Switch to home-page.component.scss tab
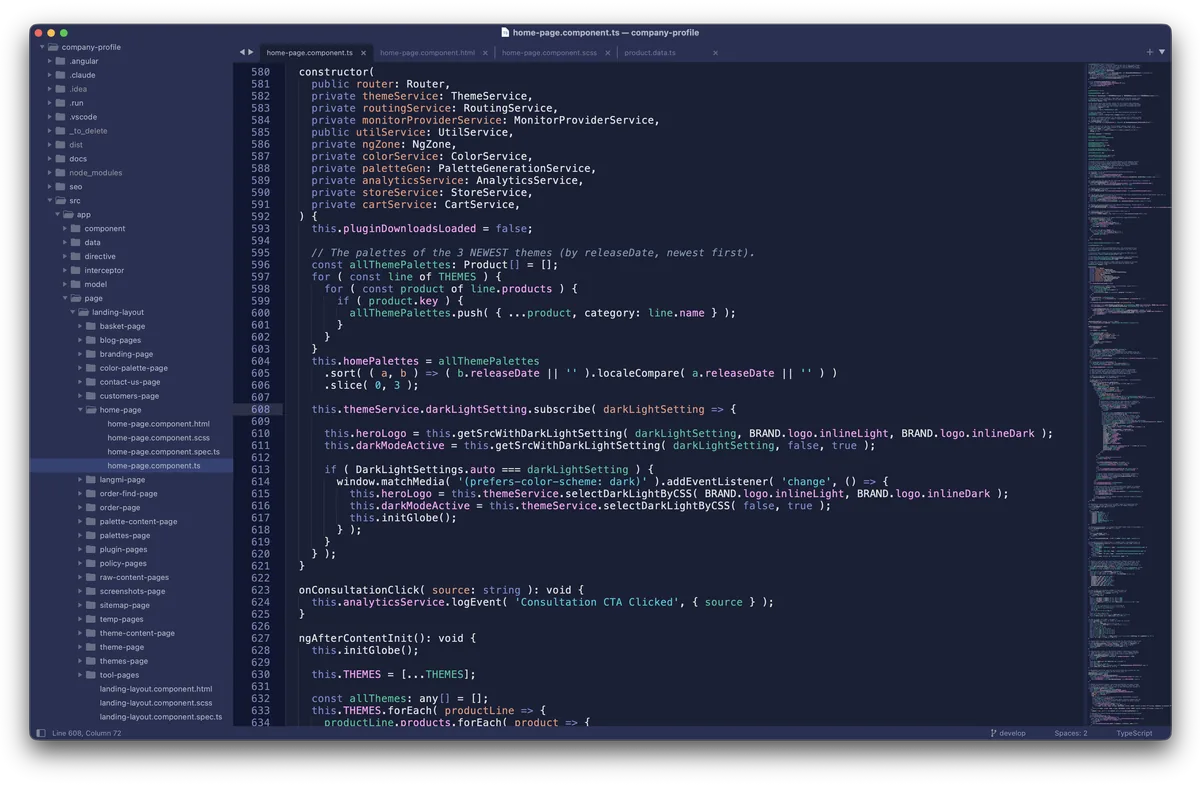 549,53
